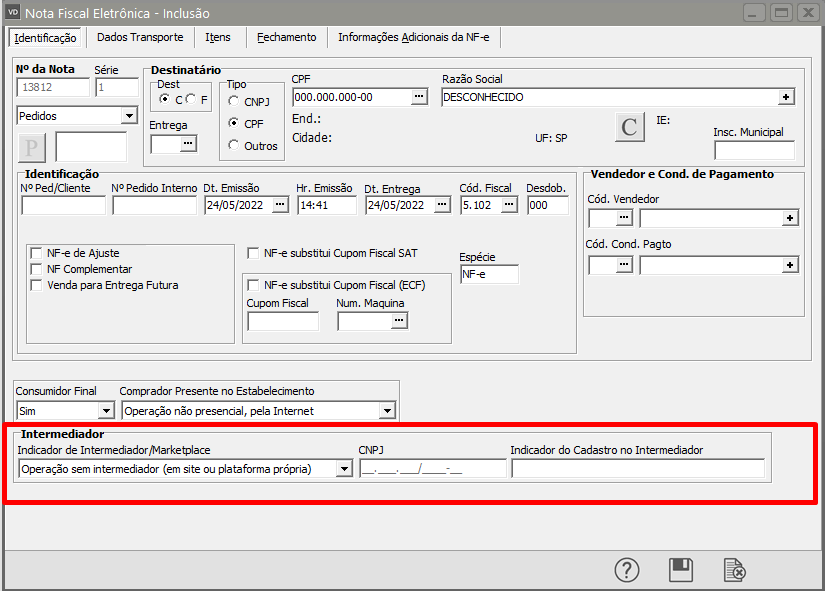Open Dt. Emissão date picker button
This screenshot has width=825, height=591.
click(280, 205)
